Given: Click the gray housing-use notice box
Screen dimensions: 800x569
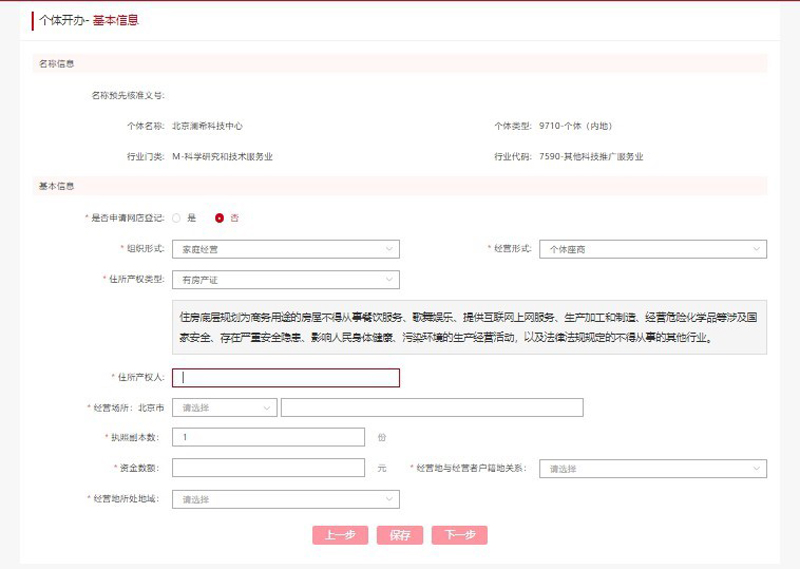Looking at the screenshot, I should pos(469,327).
